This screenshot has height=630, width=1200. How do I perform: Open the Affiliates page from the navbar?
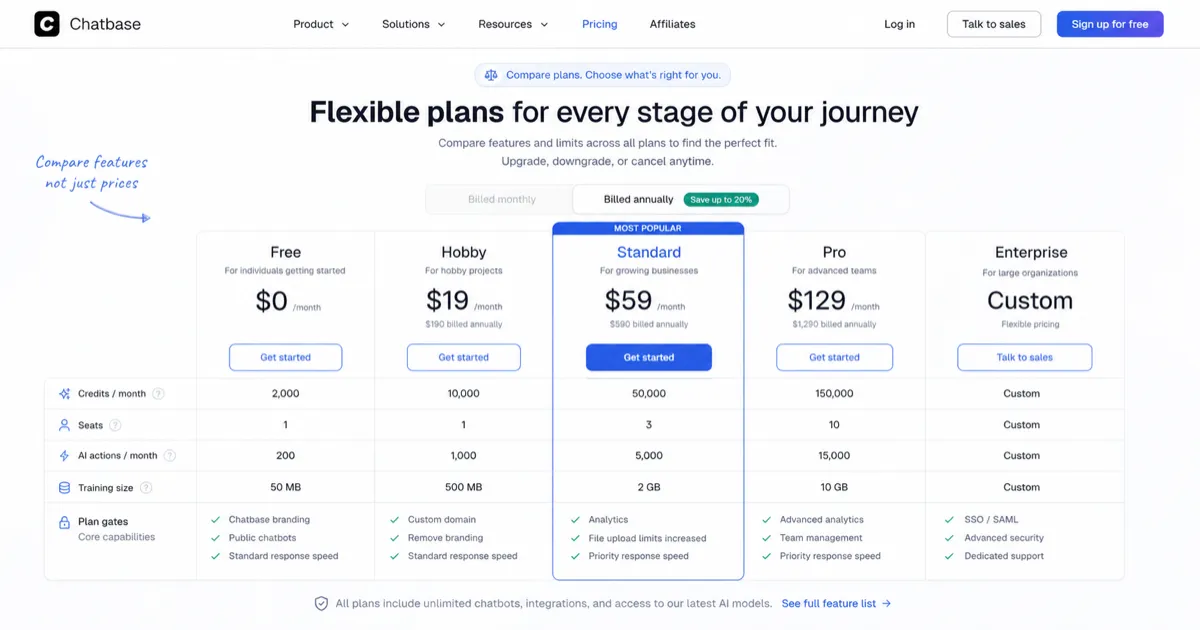point(672,23)
